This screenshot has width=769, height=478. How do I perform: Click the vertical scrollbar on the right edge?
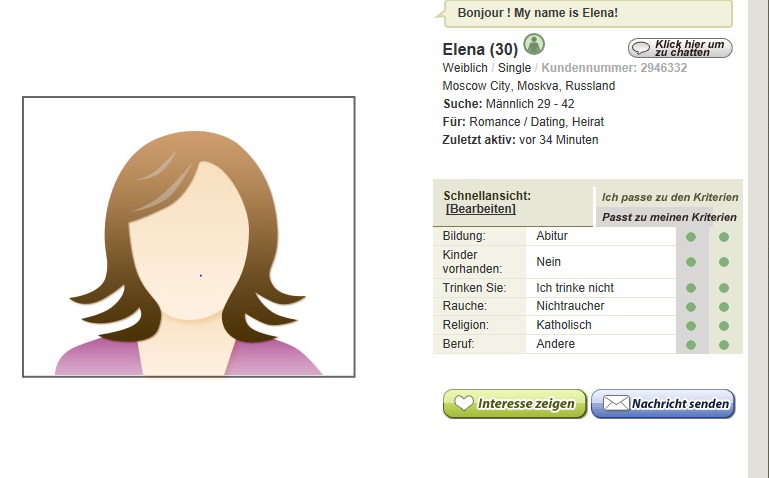(758, 239)
